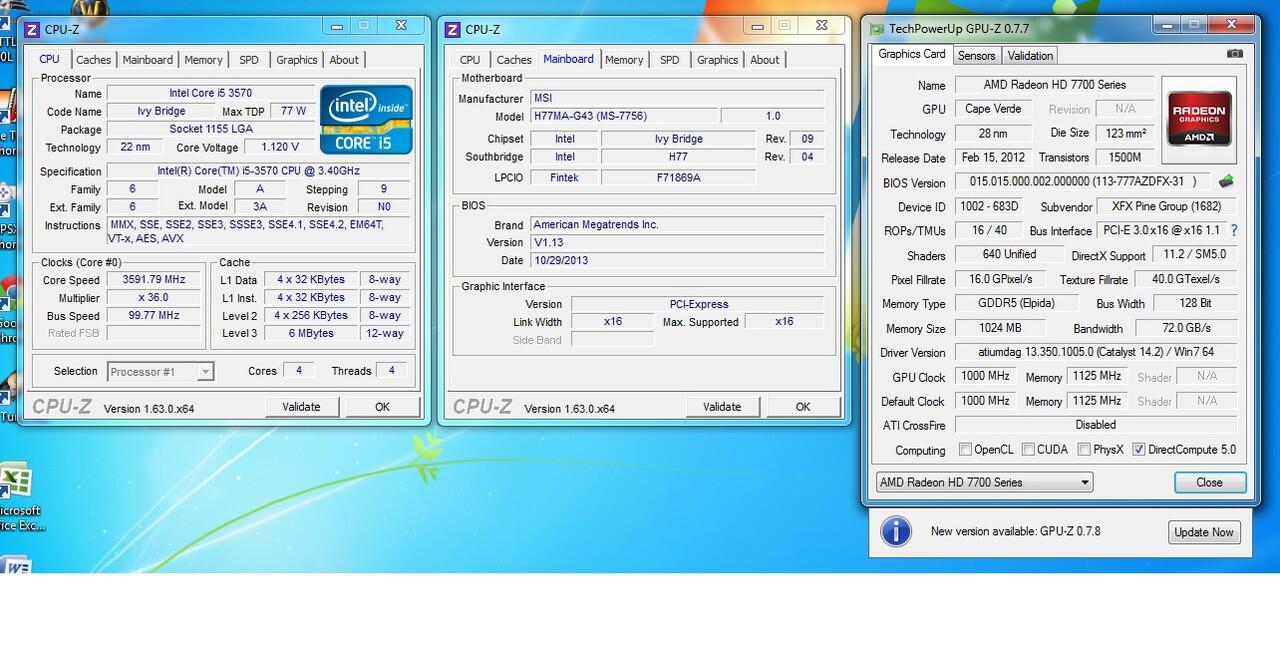Click the Intel Core i5 logo in CPU-Z

366,119
